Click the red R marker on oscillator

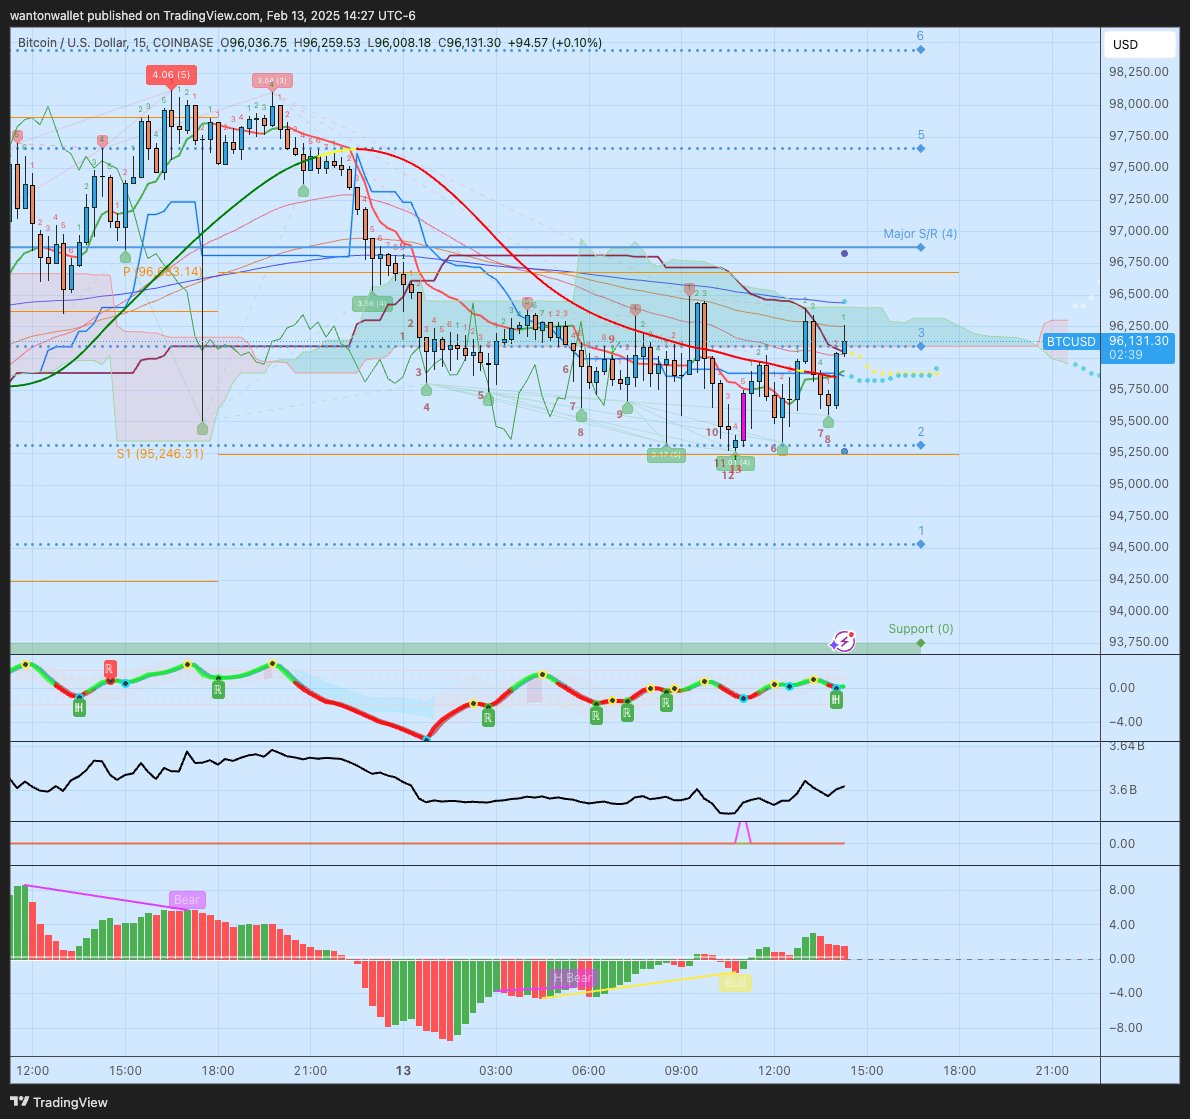pos(110,670)
